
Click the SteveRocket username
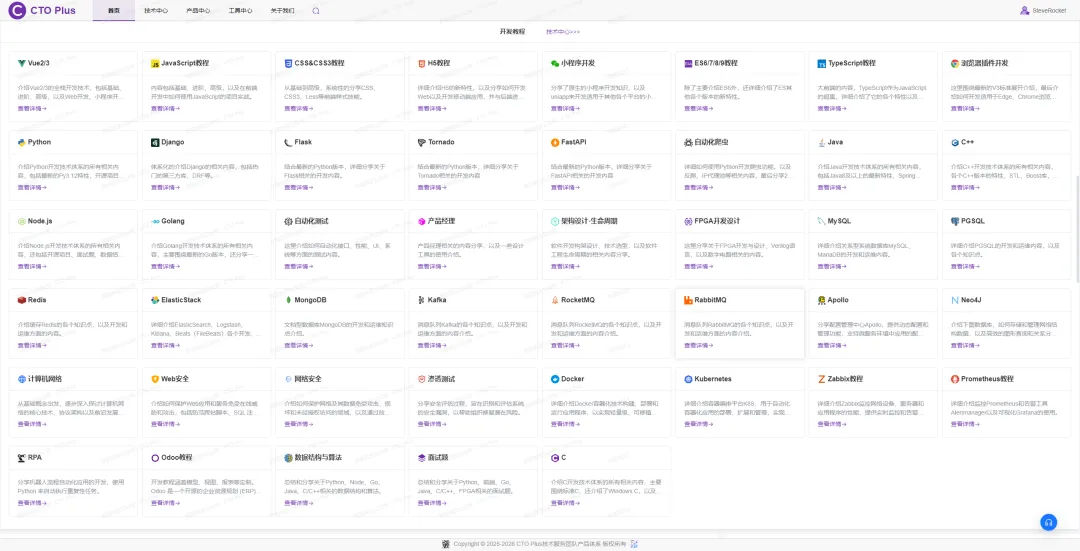pos(1049,11)
